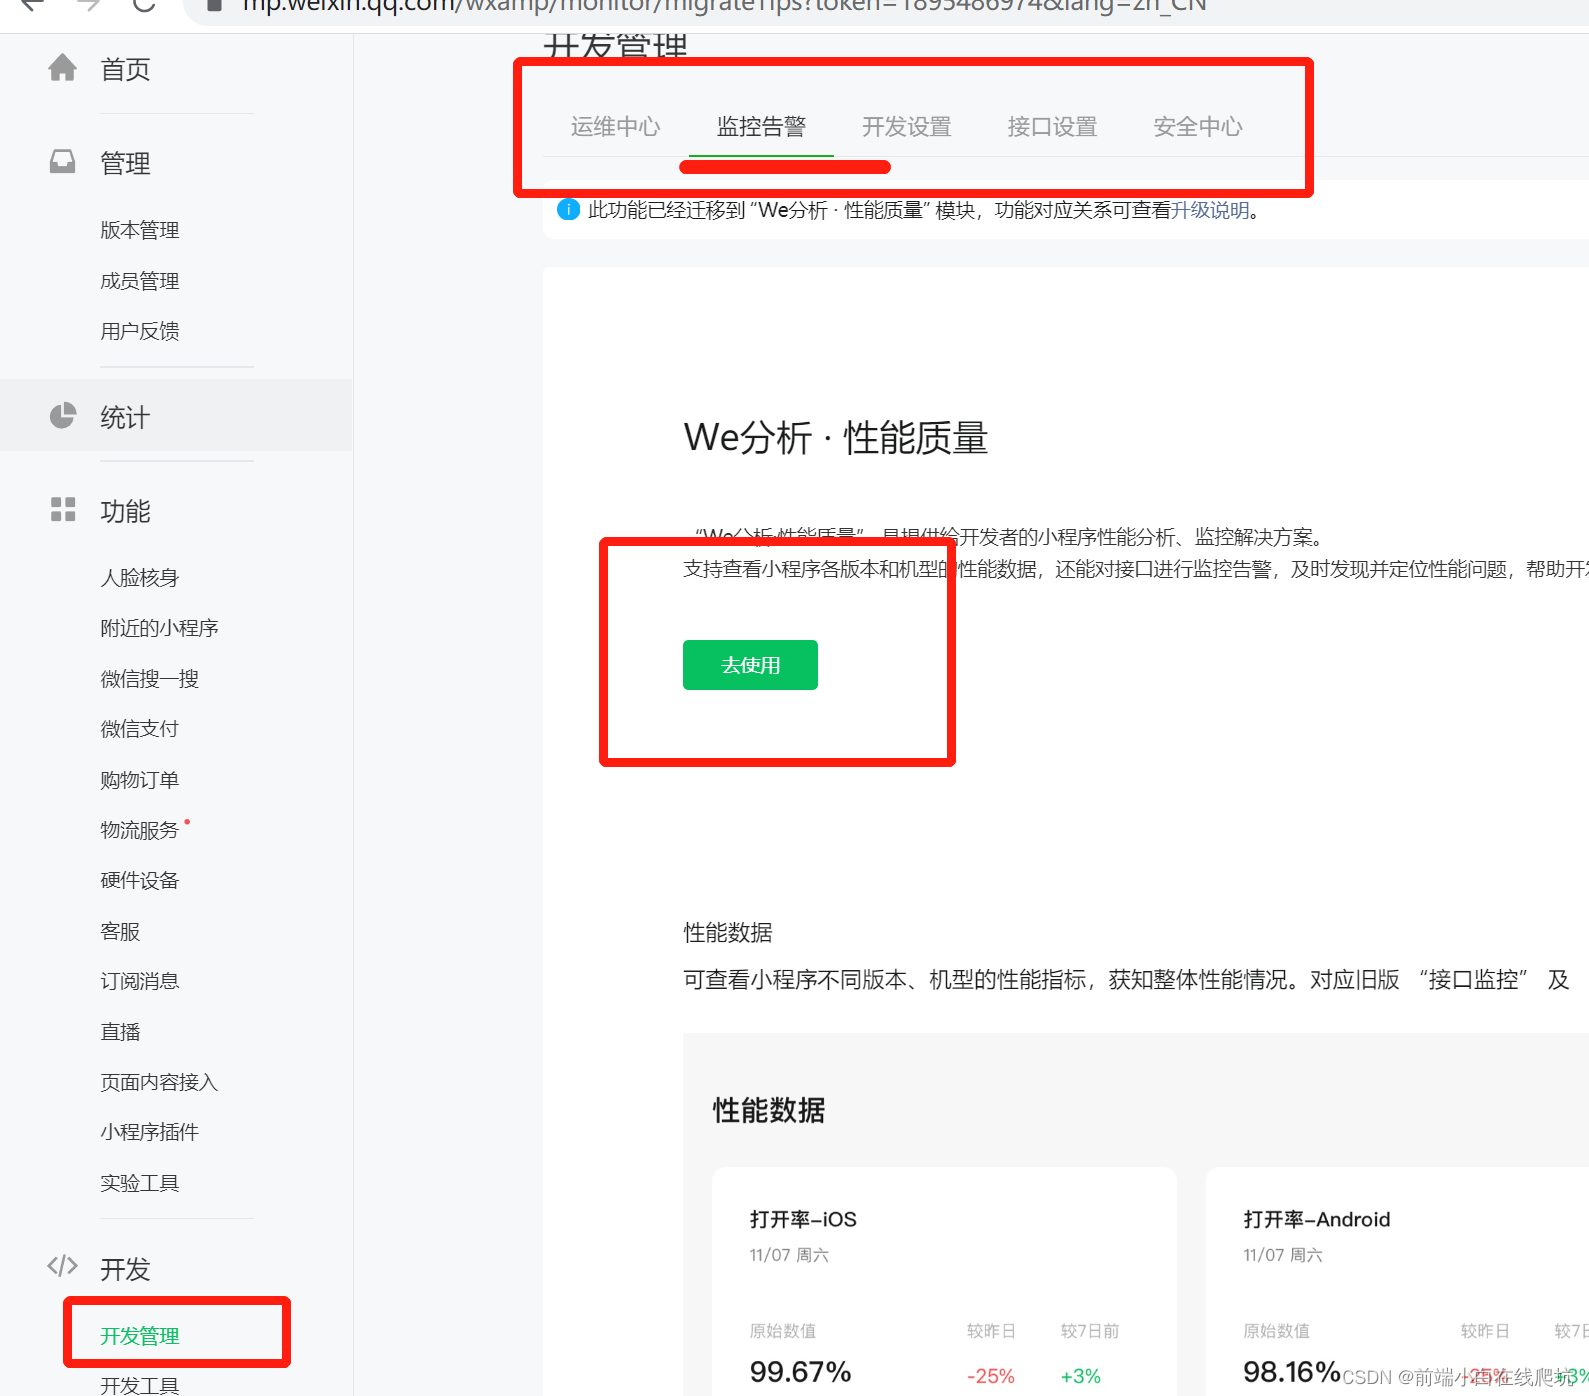The height and width of the screenshot is (1396, 1589).
Task: Click the inbox icon beside 管理
Action: click(62, 162)
